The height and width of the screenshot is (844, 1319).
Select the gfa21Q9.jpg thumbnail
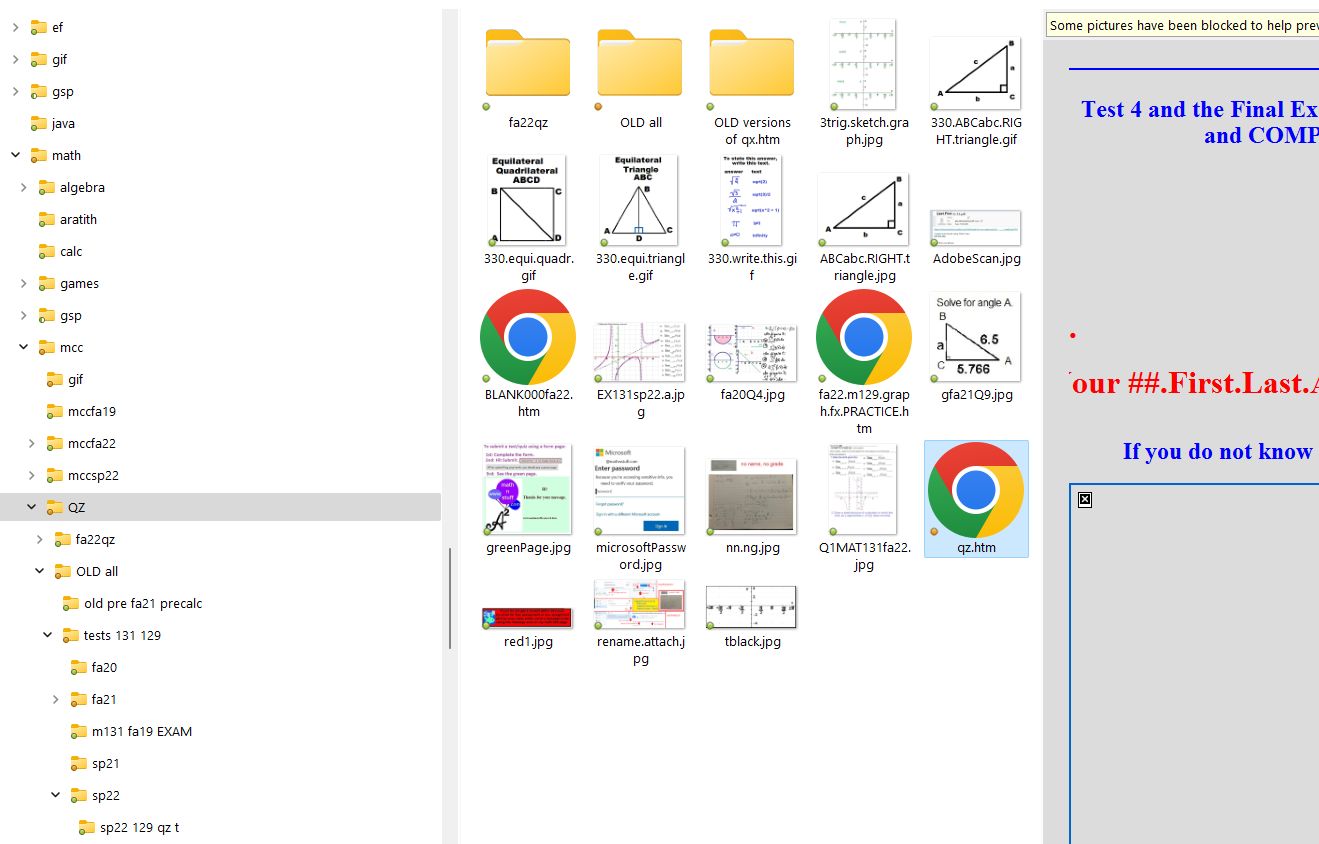click(975, 338)
